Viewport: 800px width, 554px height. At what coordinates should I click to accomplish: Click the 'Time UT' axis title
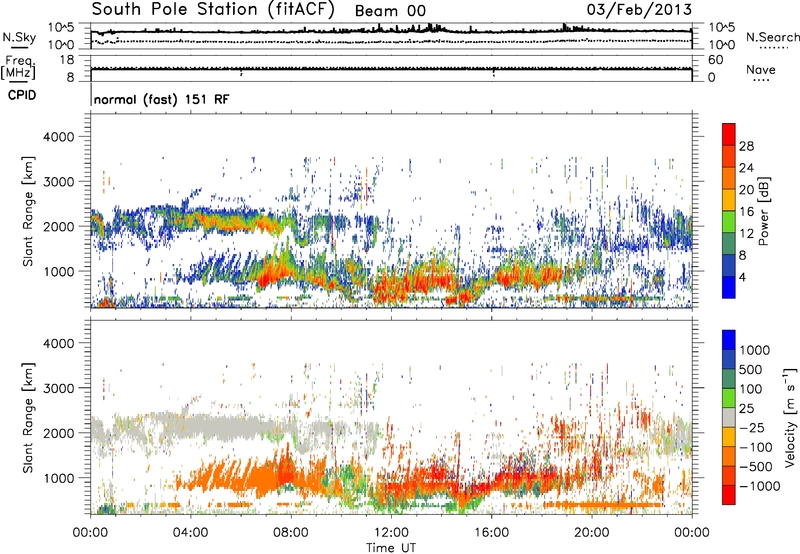click(391, 548)
